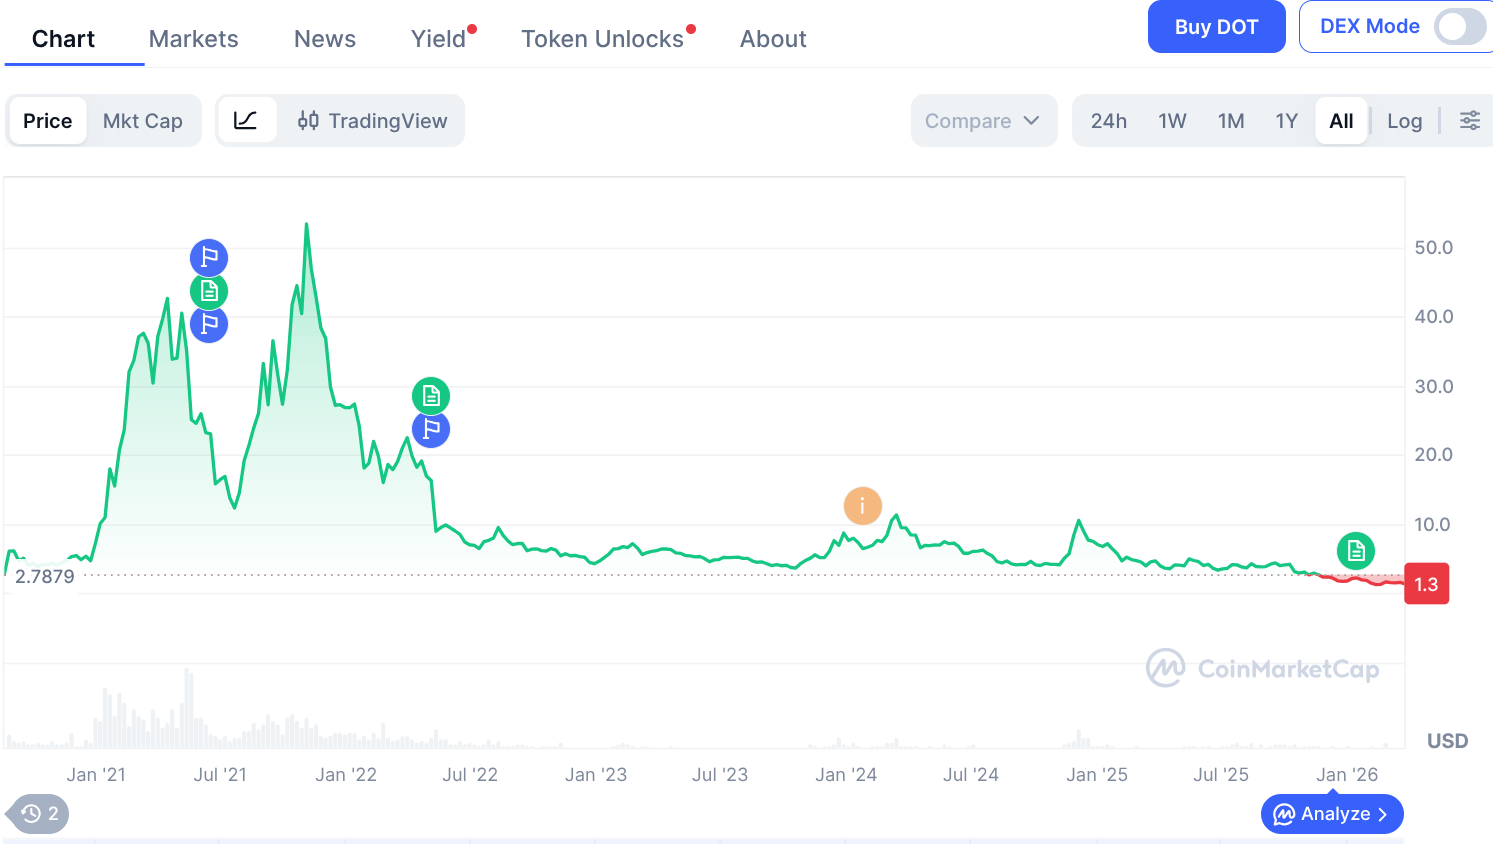Click the orange info marker on chart
The image size is (1493, 844).
862,506
